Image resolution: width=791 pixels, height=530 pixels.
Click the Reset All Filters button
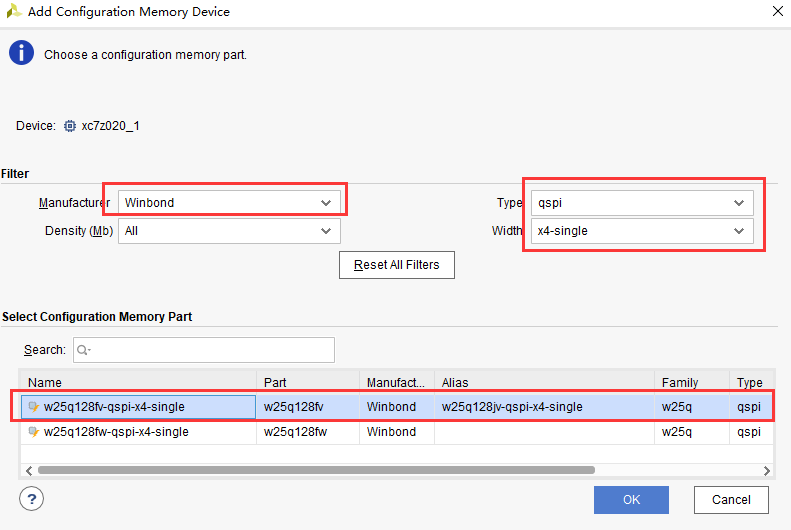click(x=397, y=265)
